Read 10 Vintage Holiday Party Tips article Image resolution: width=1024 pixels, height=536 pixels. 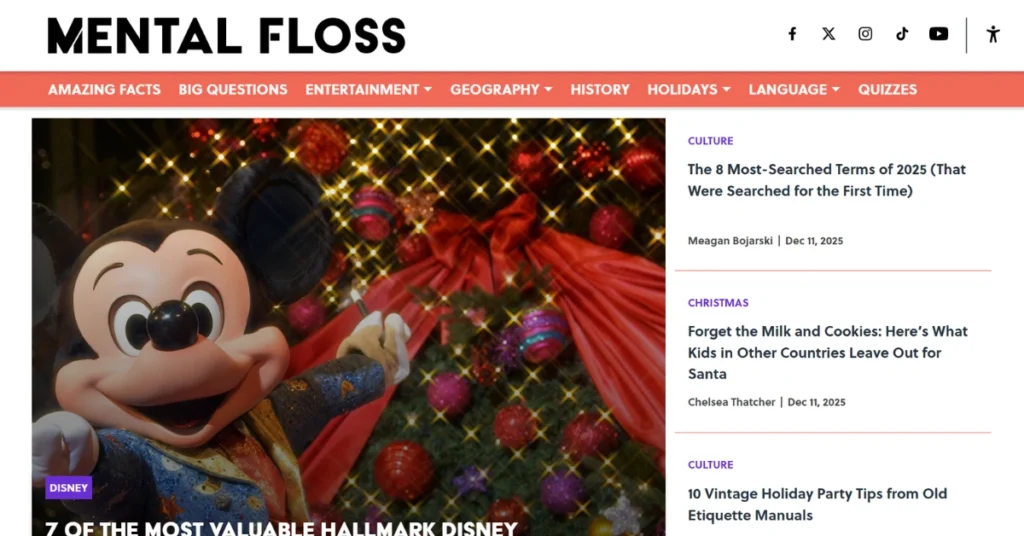click(818, 505)
